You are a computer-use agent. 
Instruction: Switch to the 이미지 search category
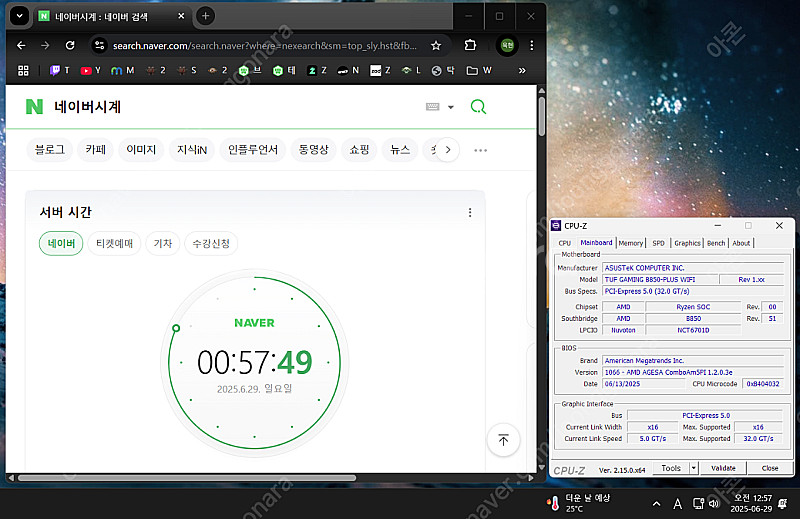pyautogui.click(x=141, y=150)
